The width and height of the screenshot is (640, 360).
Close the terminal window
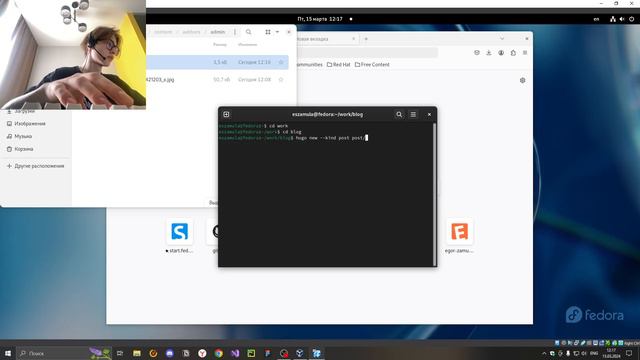point(429,115)
